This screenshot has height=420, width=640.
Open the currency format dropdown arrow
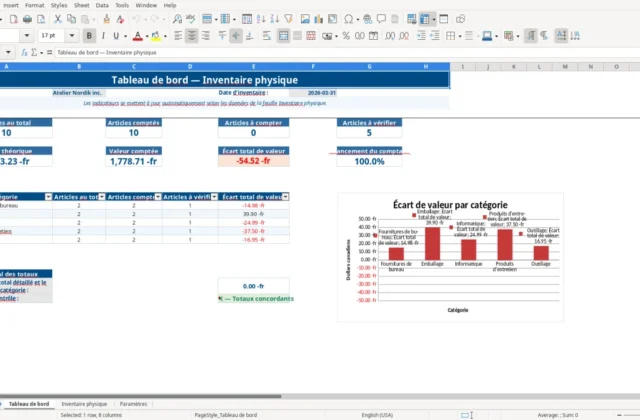pos(336,36)
